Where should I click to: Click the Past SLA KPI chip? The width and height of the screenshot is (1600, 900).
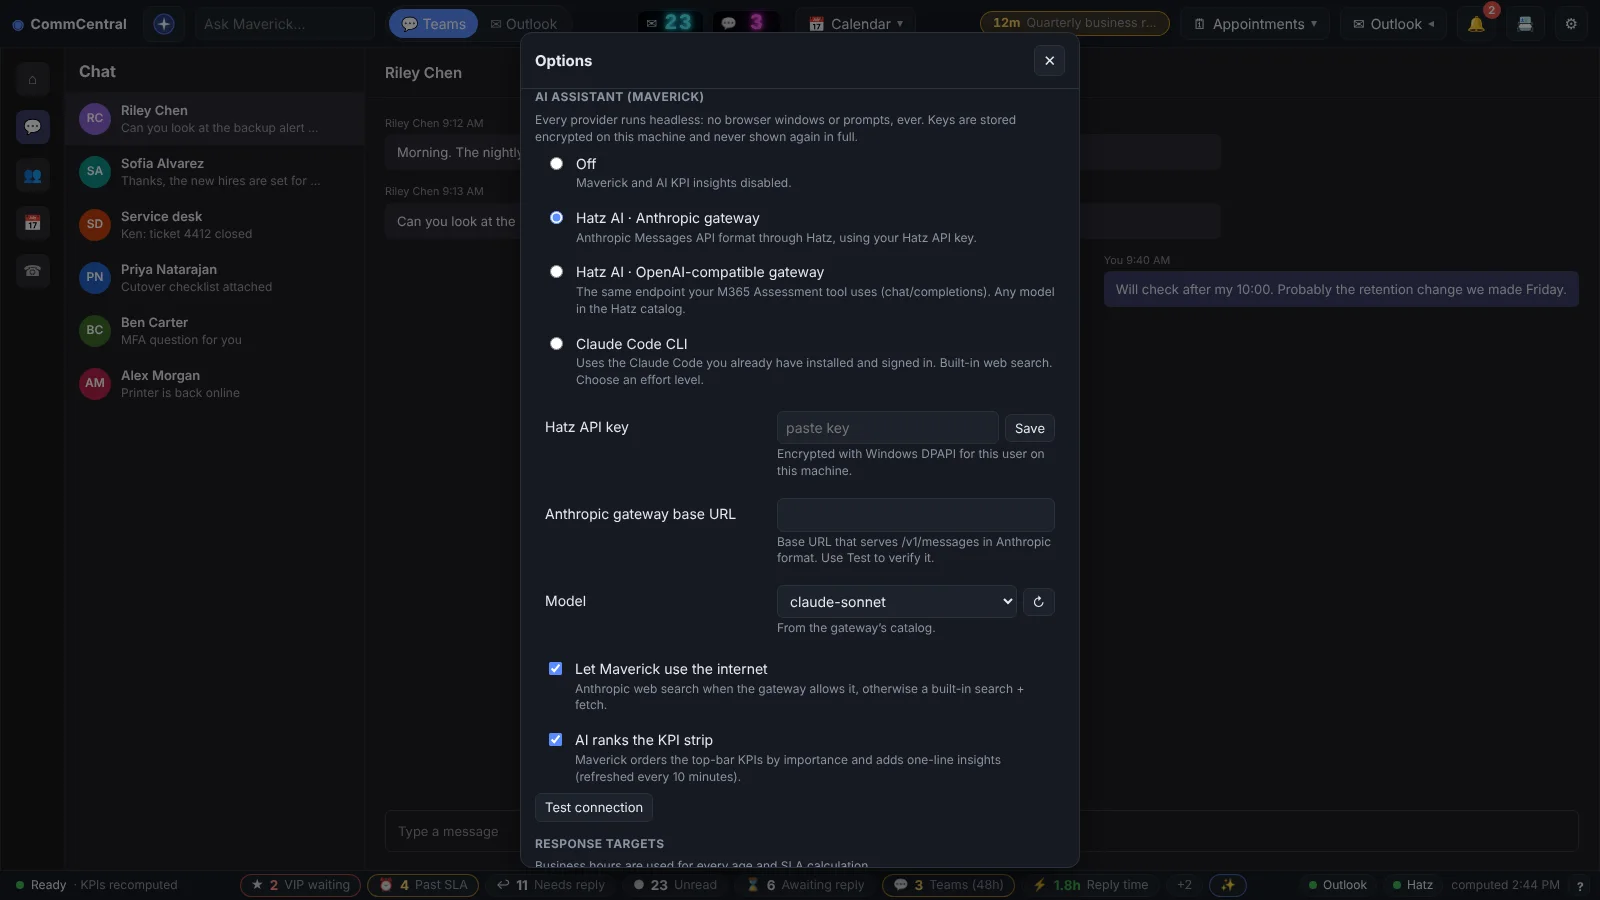(x=423, y=885)
